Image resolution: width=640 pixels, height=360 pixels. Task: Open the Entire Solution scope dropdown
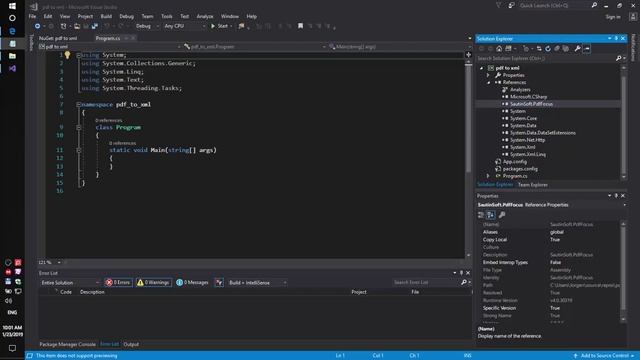click(70, 282)
